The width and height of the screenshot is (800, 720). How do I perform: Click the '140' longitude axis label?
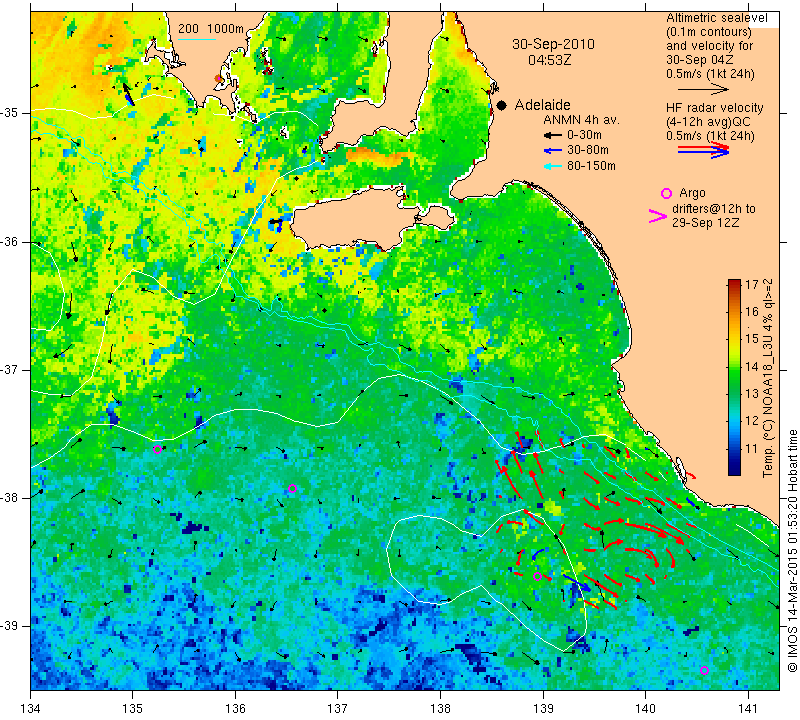pyautogui.click(x=645, y=708)
